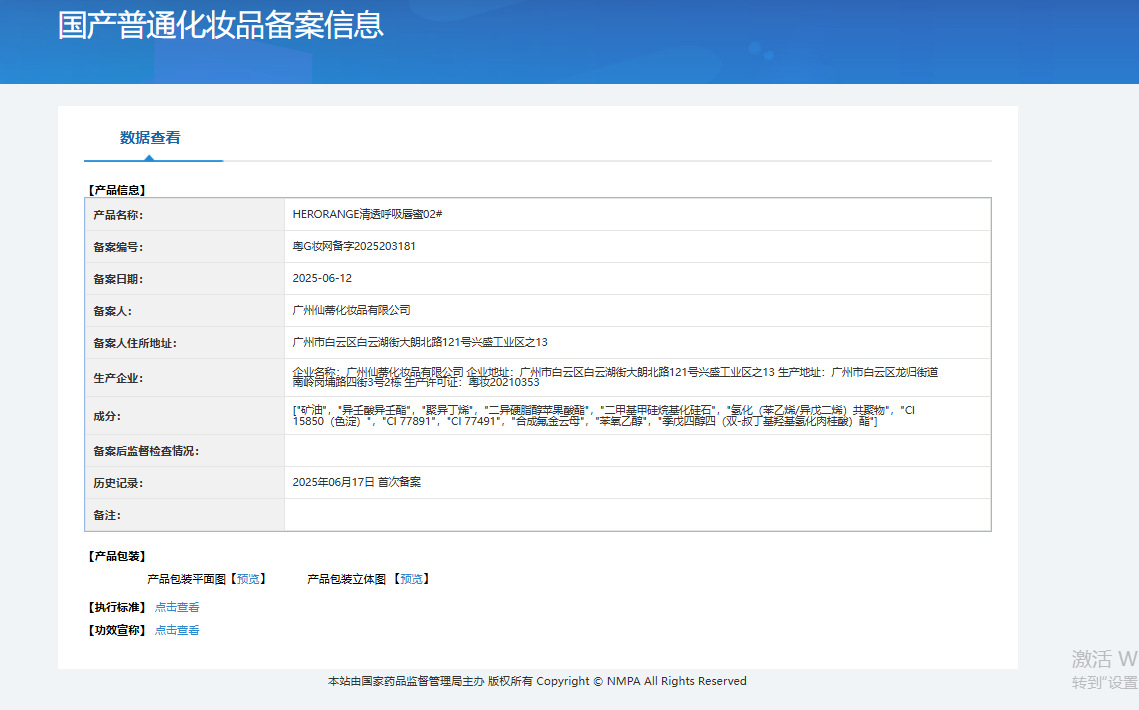This screenshot has height=710, width=1139.
Task: Click 备案人住所地址 value cell
Action: pos(638,342)
